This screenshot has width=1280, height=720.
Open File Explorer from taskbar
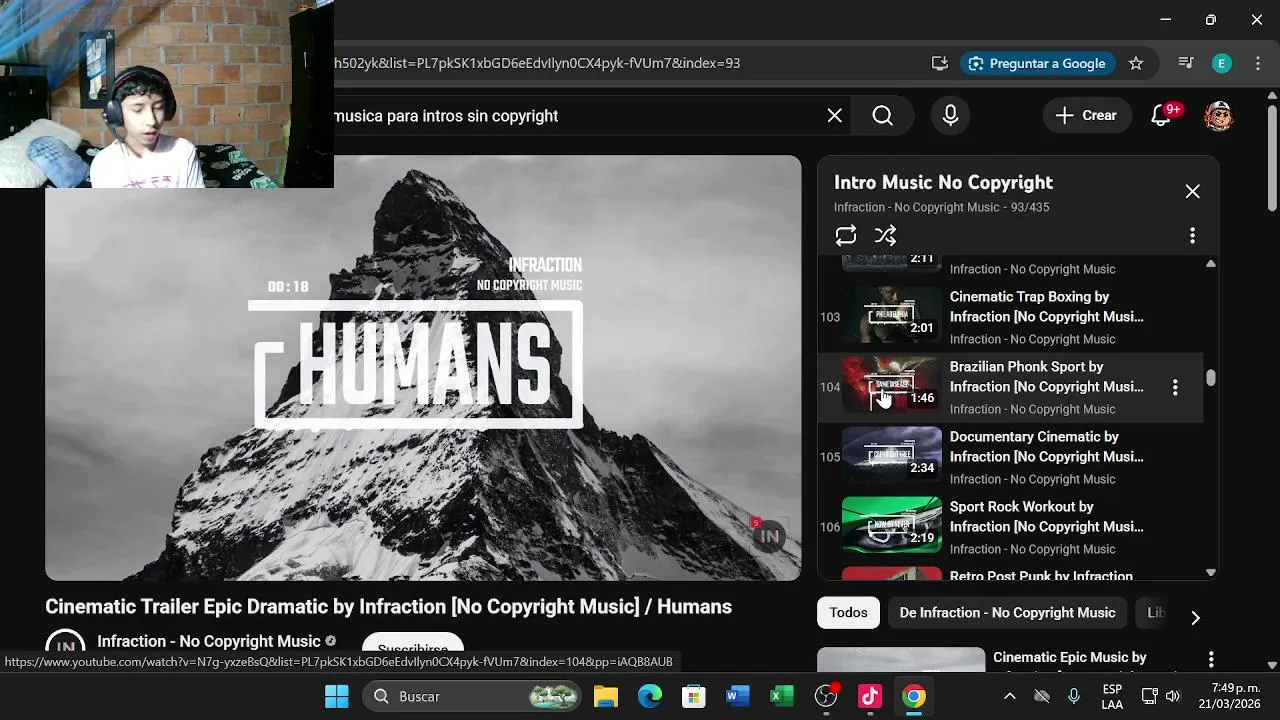[606, 696]
